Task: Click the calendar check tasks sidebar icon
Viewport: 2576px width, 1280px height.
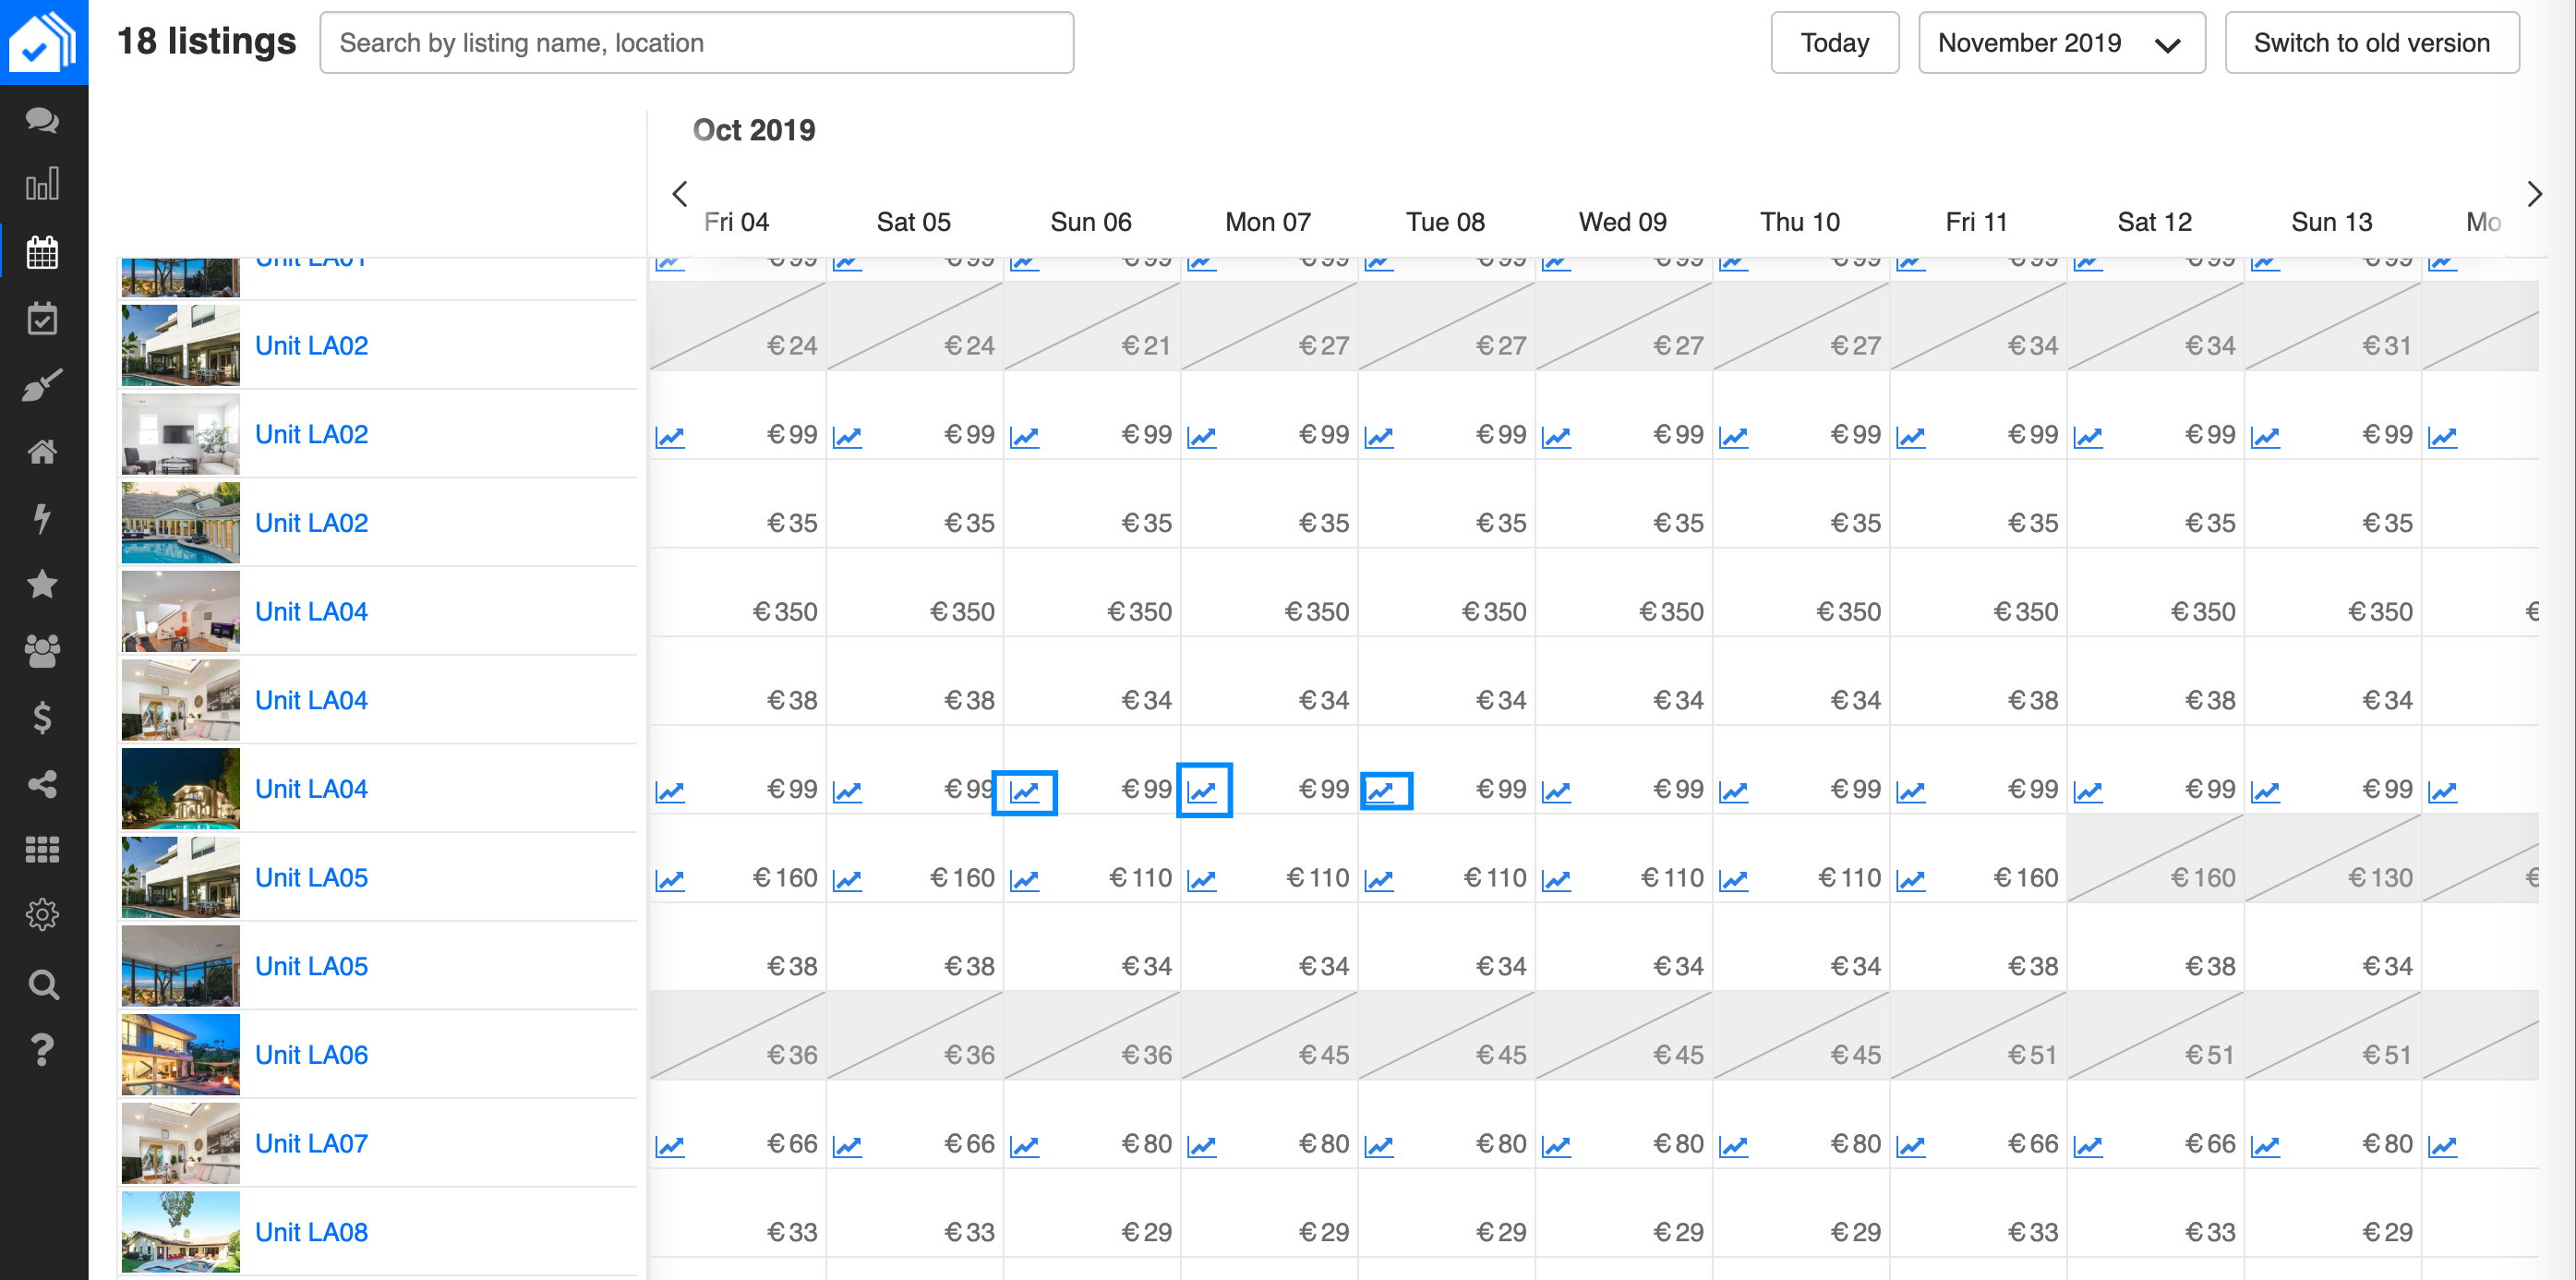Action: click(x=42, y=319)
